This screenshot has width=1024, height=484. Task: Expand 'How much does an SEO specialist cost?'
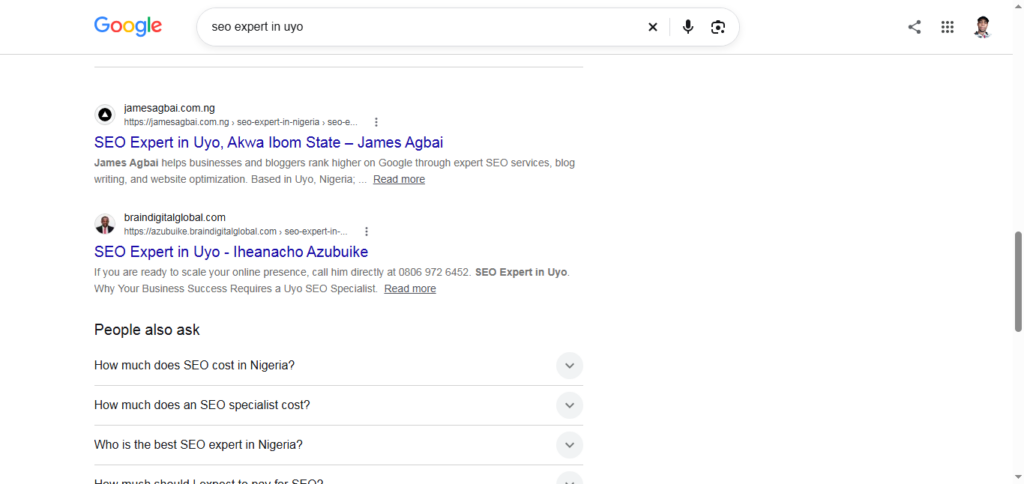pyautogui.click(x=338, y=406)
